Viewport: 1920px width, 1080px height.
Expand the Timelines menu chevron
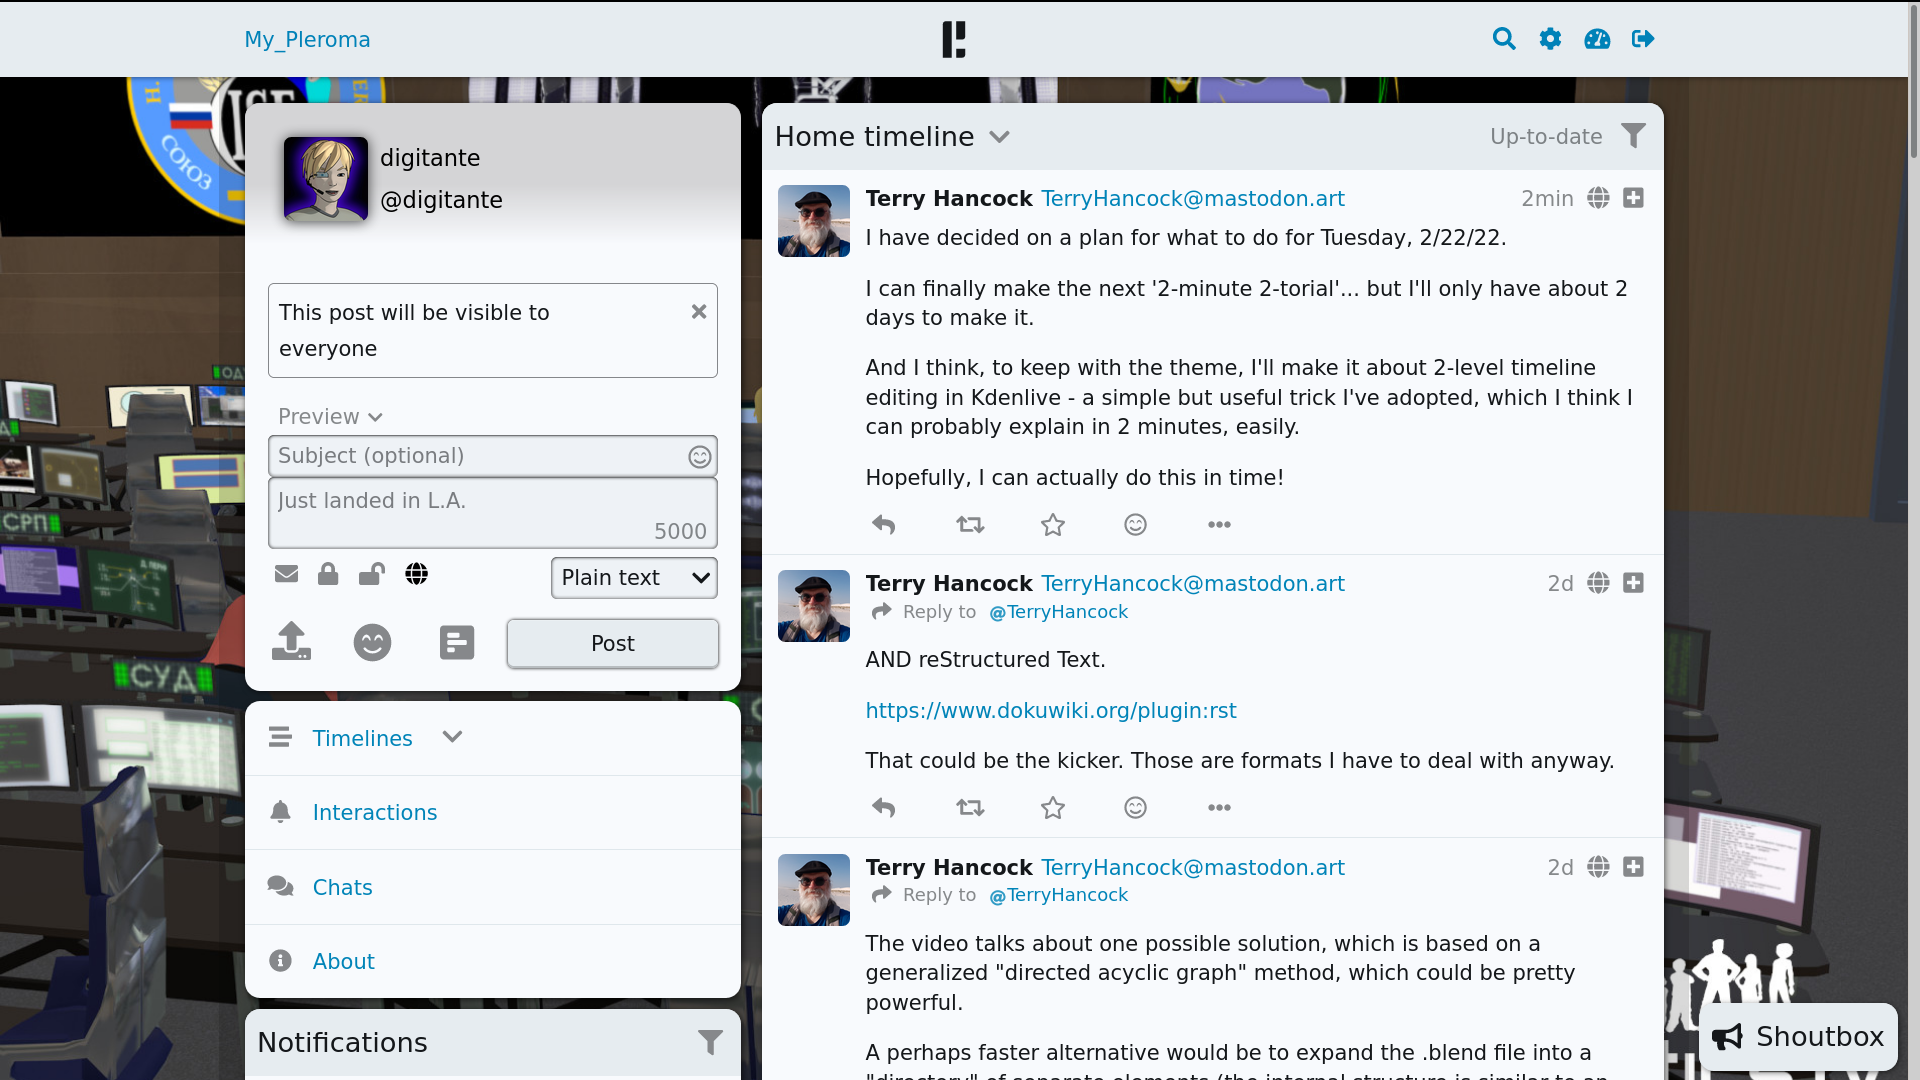[452, 737]
